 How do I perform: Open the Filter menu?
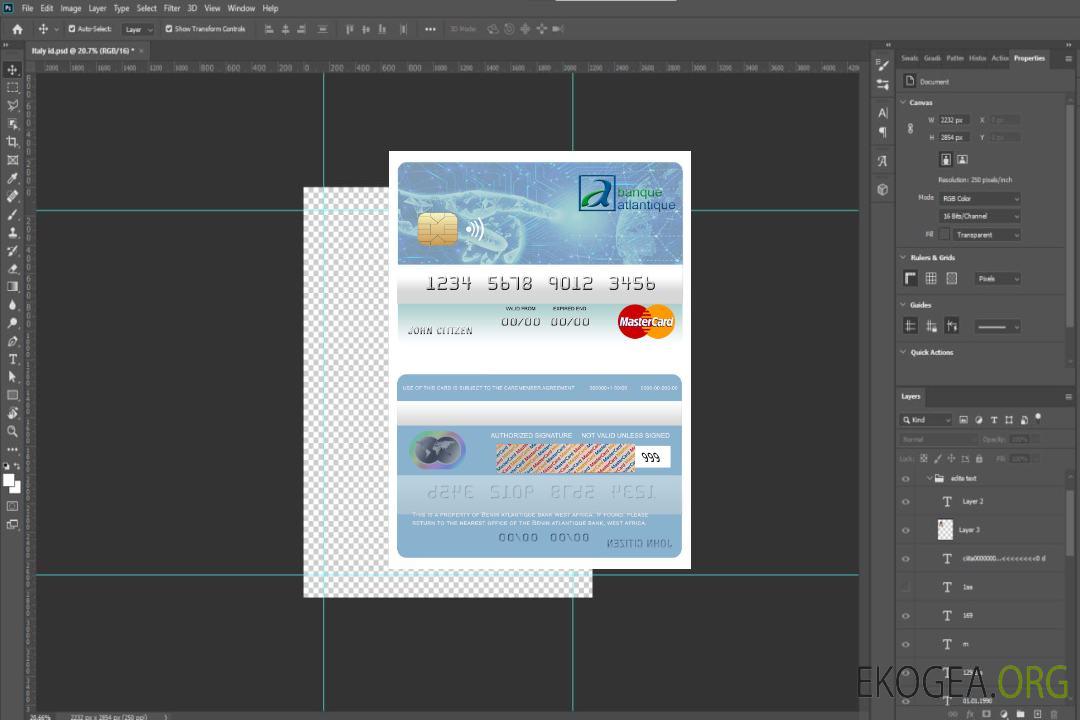172,8
